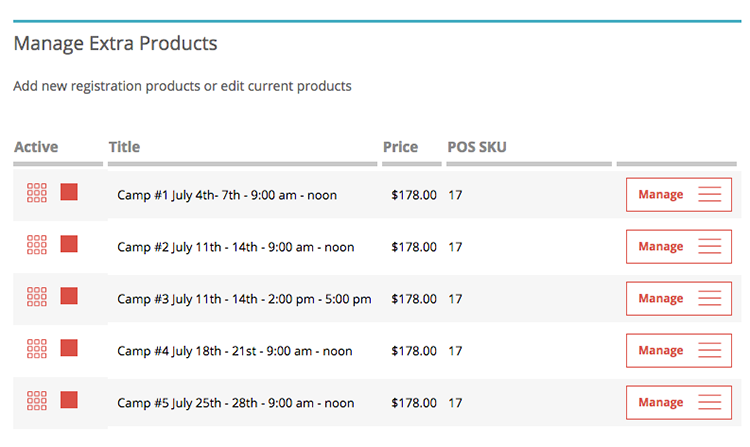Disable the active box for Camp #5
This screenshot has height=447, width=750.
69,400
